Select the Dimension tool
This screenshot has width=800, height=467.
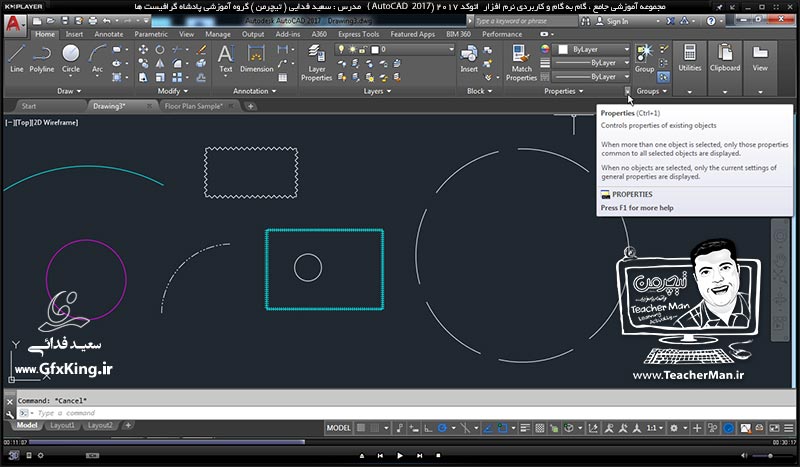[256, 58]
